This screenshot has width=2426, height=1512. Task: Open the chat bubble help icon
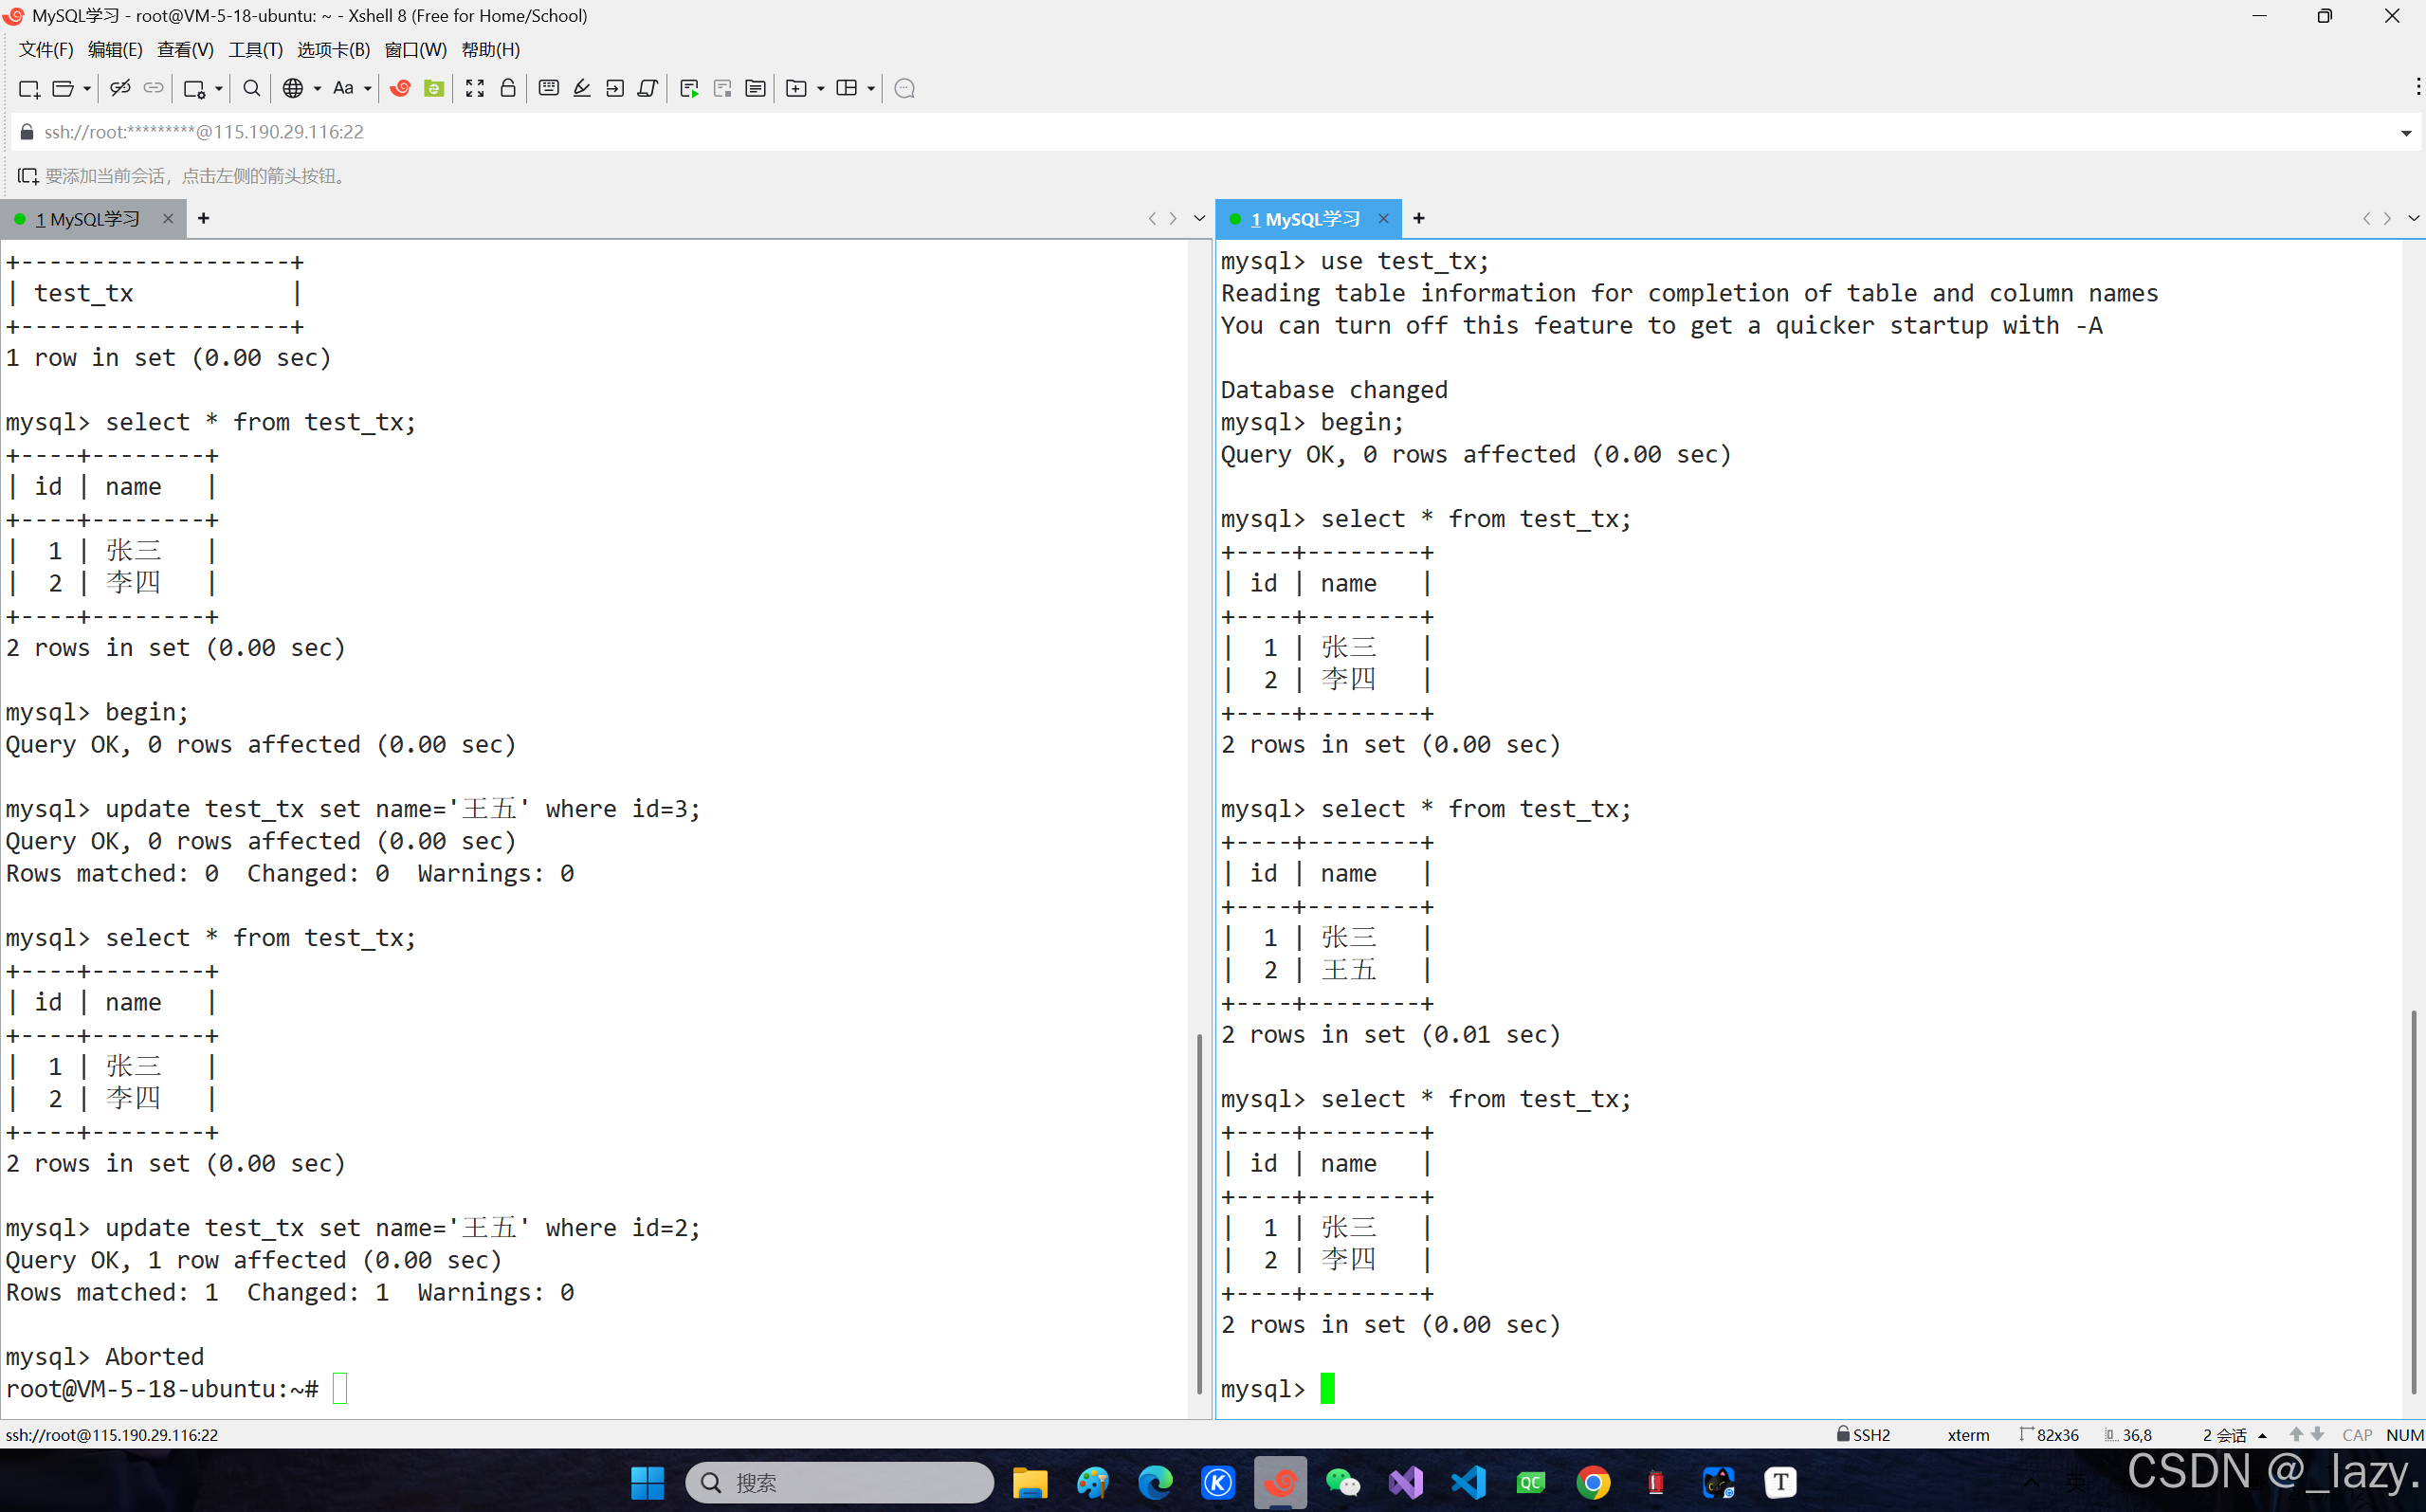pyautogui.click(x=904, y=88)
